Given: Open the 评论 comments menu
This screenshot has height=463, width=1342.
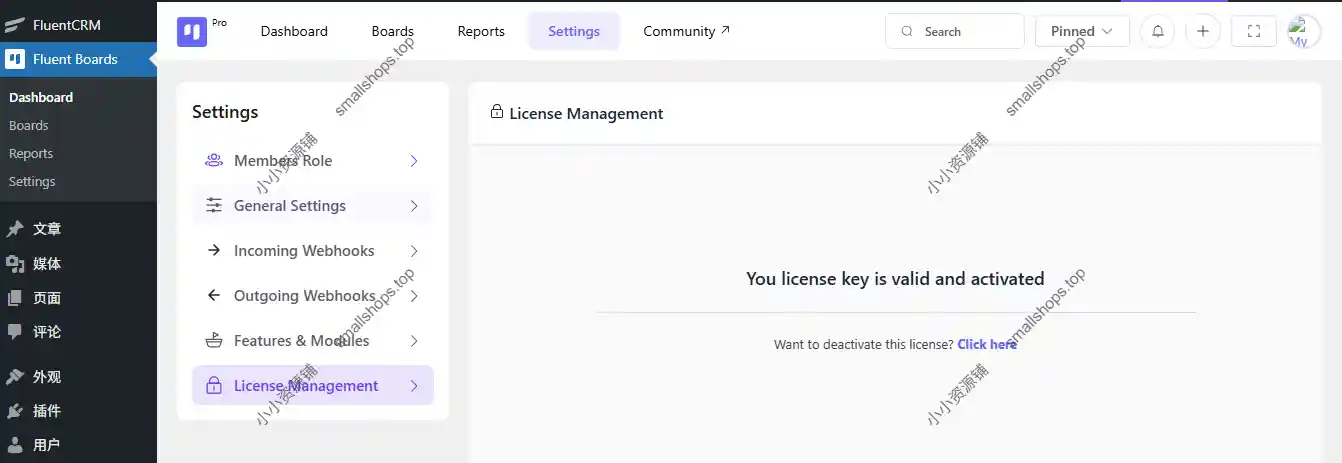Looking at the screenshot, I should (x=78, y=331).
